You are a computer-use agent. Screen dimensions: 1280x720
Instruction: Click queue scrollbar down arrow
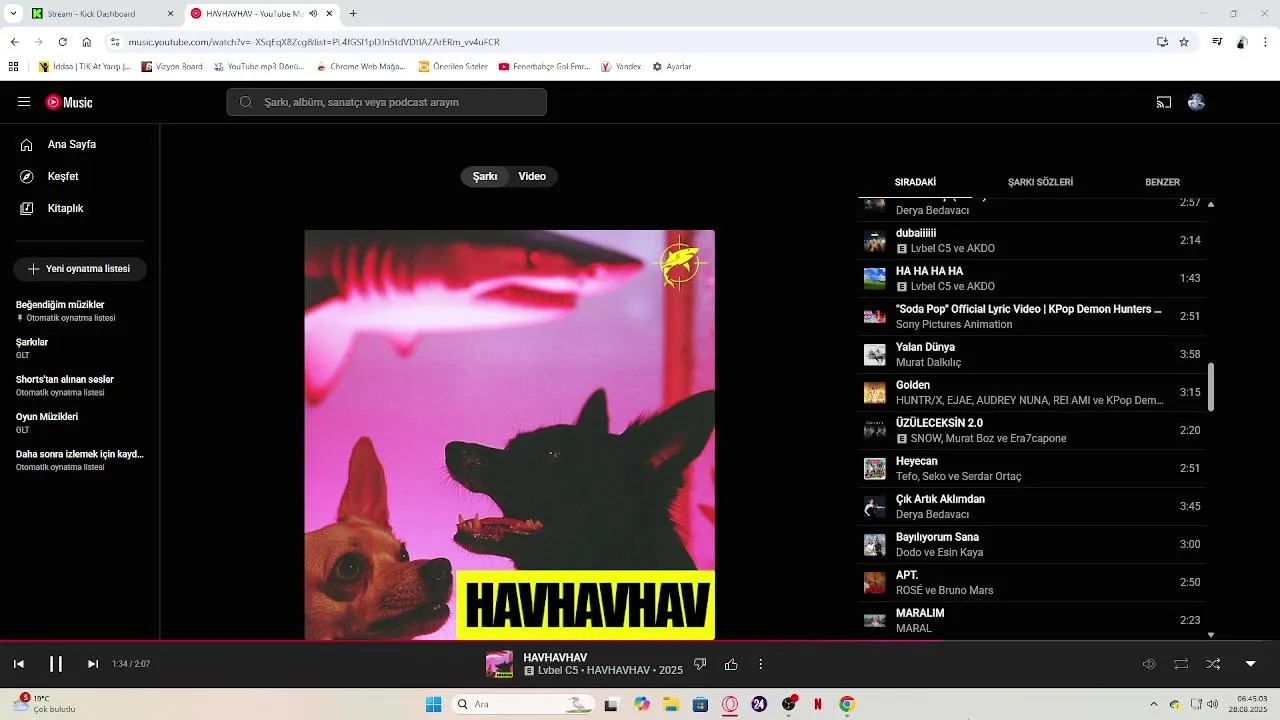tap(1211, 634)
